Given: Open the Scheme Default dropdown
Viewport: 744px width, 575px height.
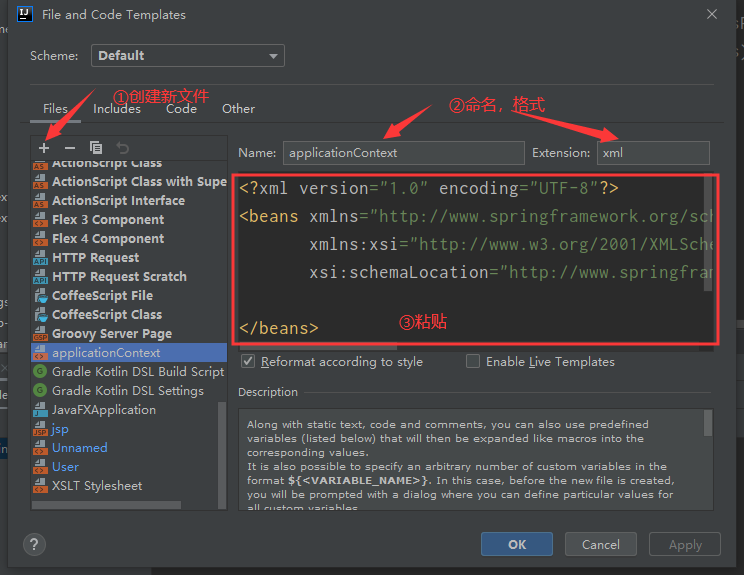Looking at the screenshot, I should pos(188,56).
